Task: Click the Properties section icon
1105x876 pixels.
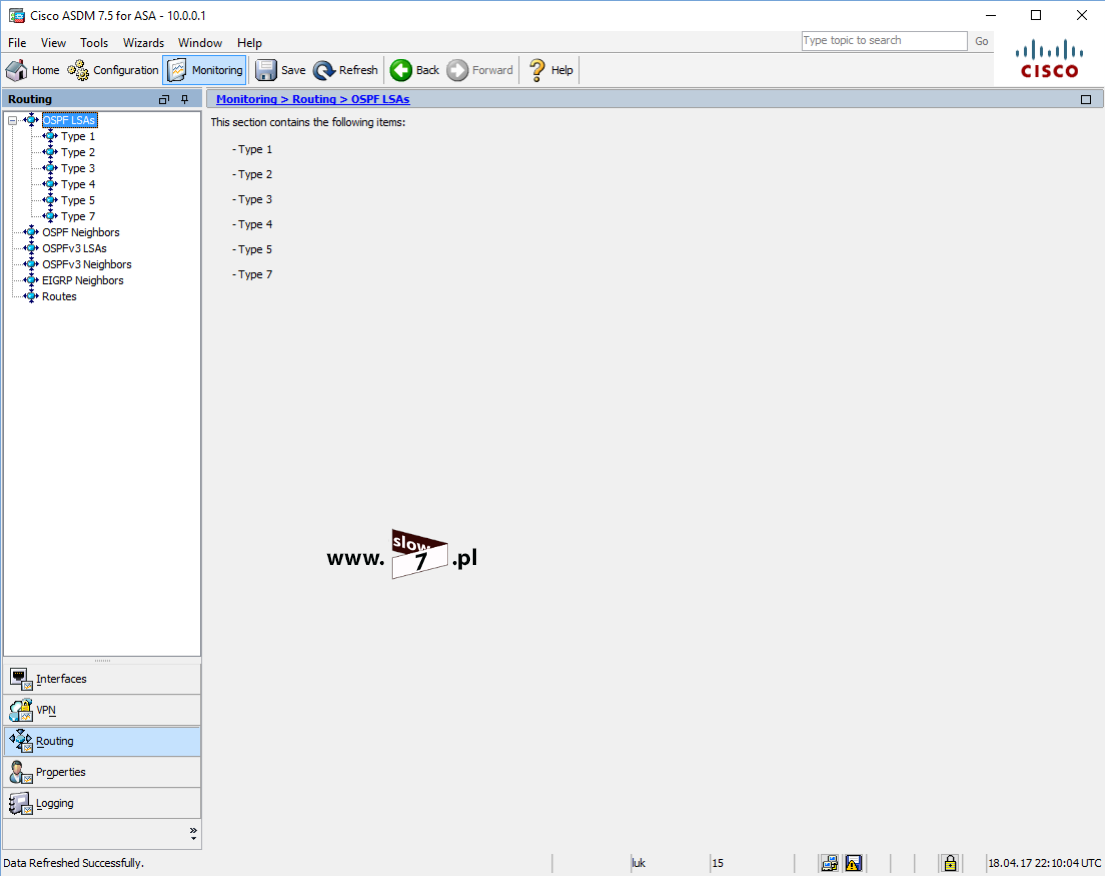Action: [x=21, y=772]
